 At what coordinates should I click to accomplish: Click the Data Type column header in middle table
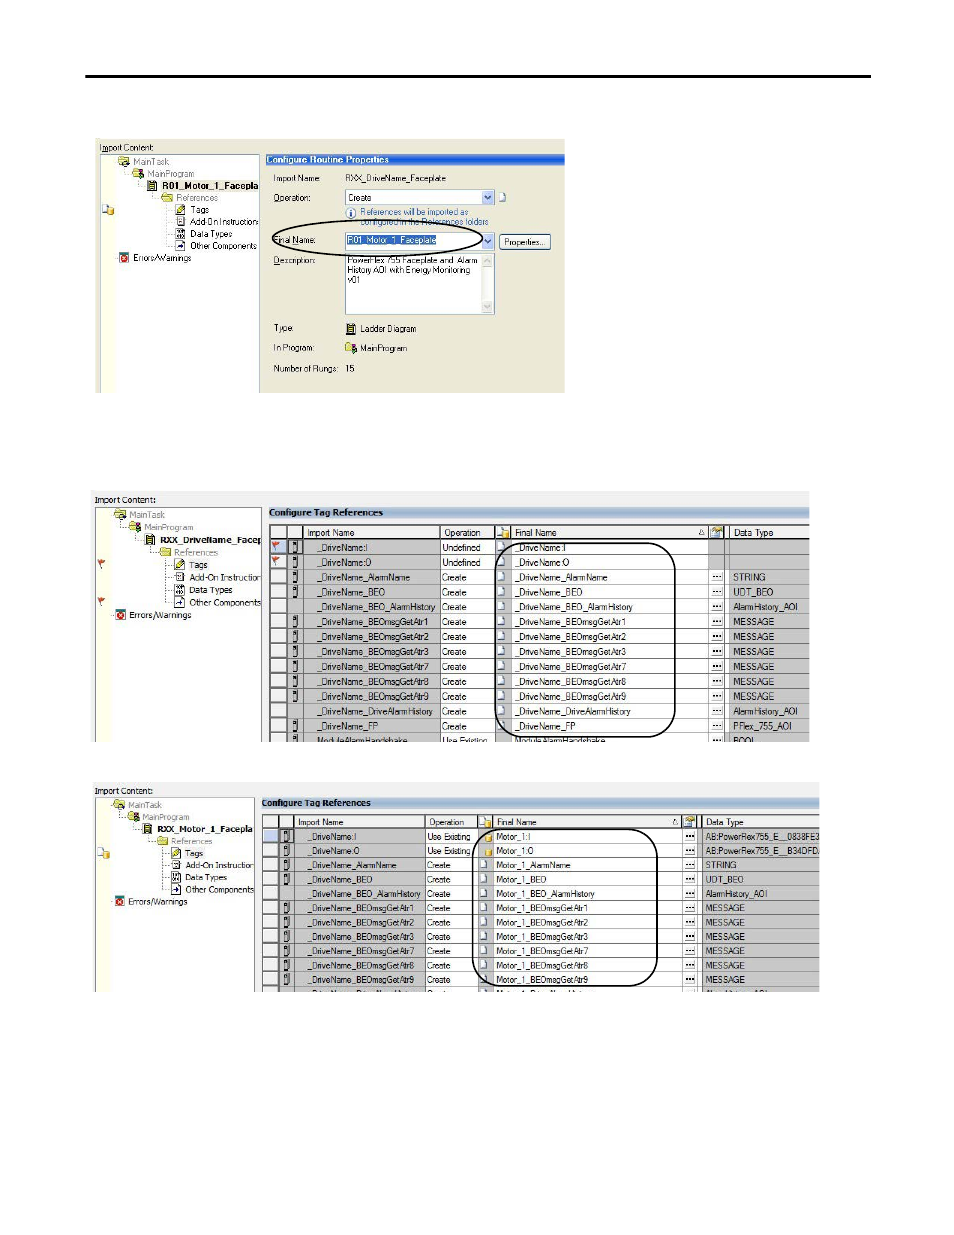[769, 533]
